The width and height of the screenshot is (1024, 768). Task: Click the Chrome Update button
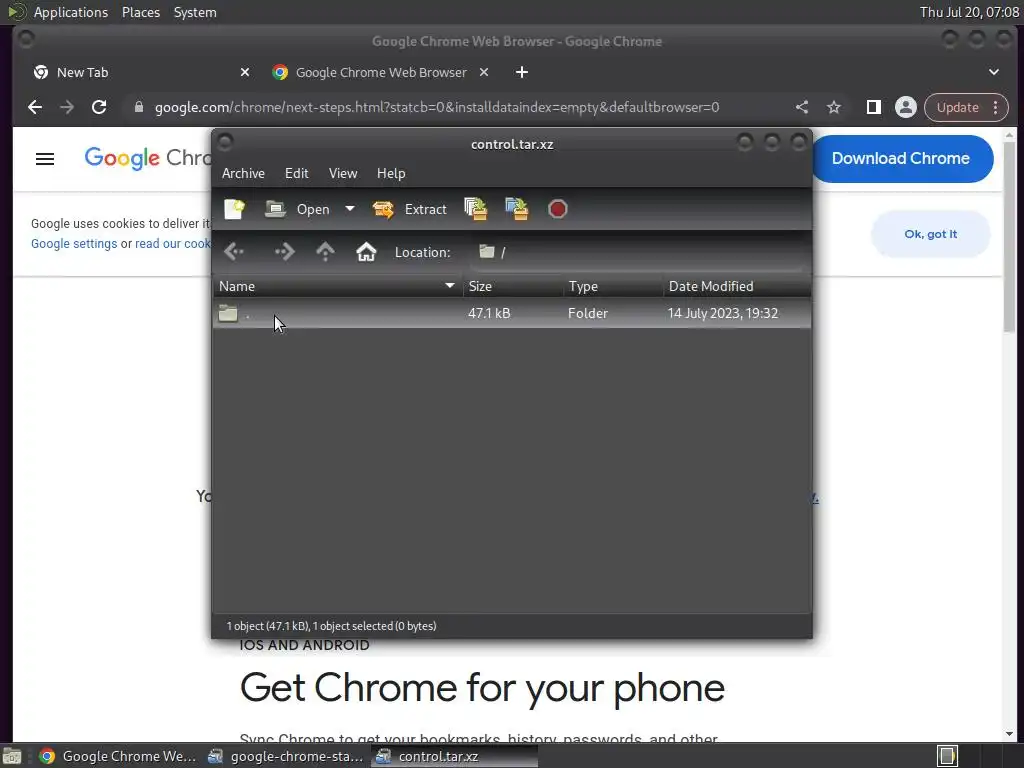pyautogui.click(x=957, y=107)
